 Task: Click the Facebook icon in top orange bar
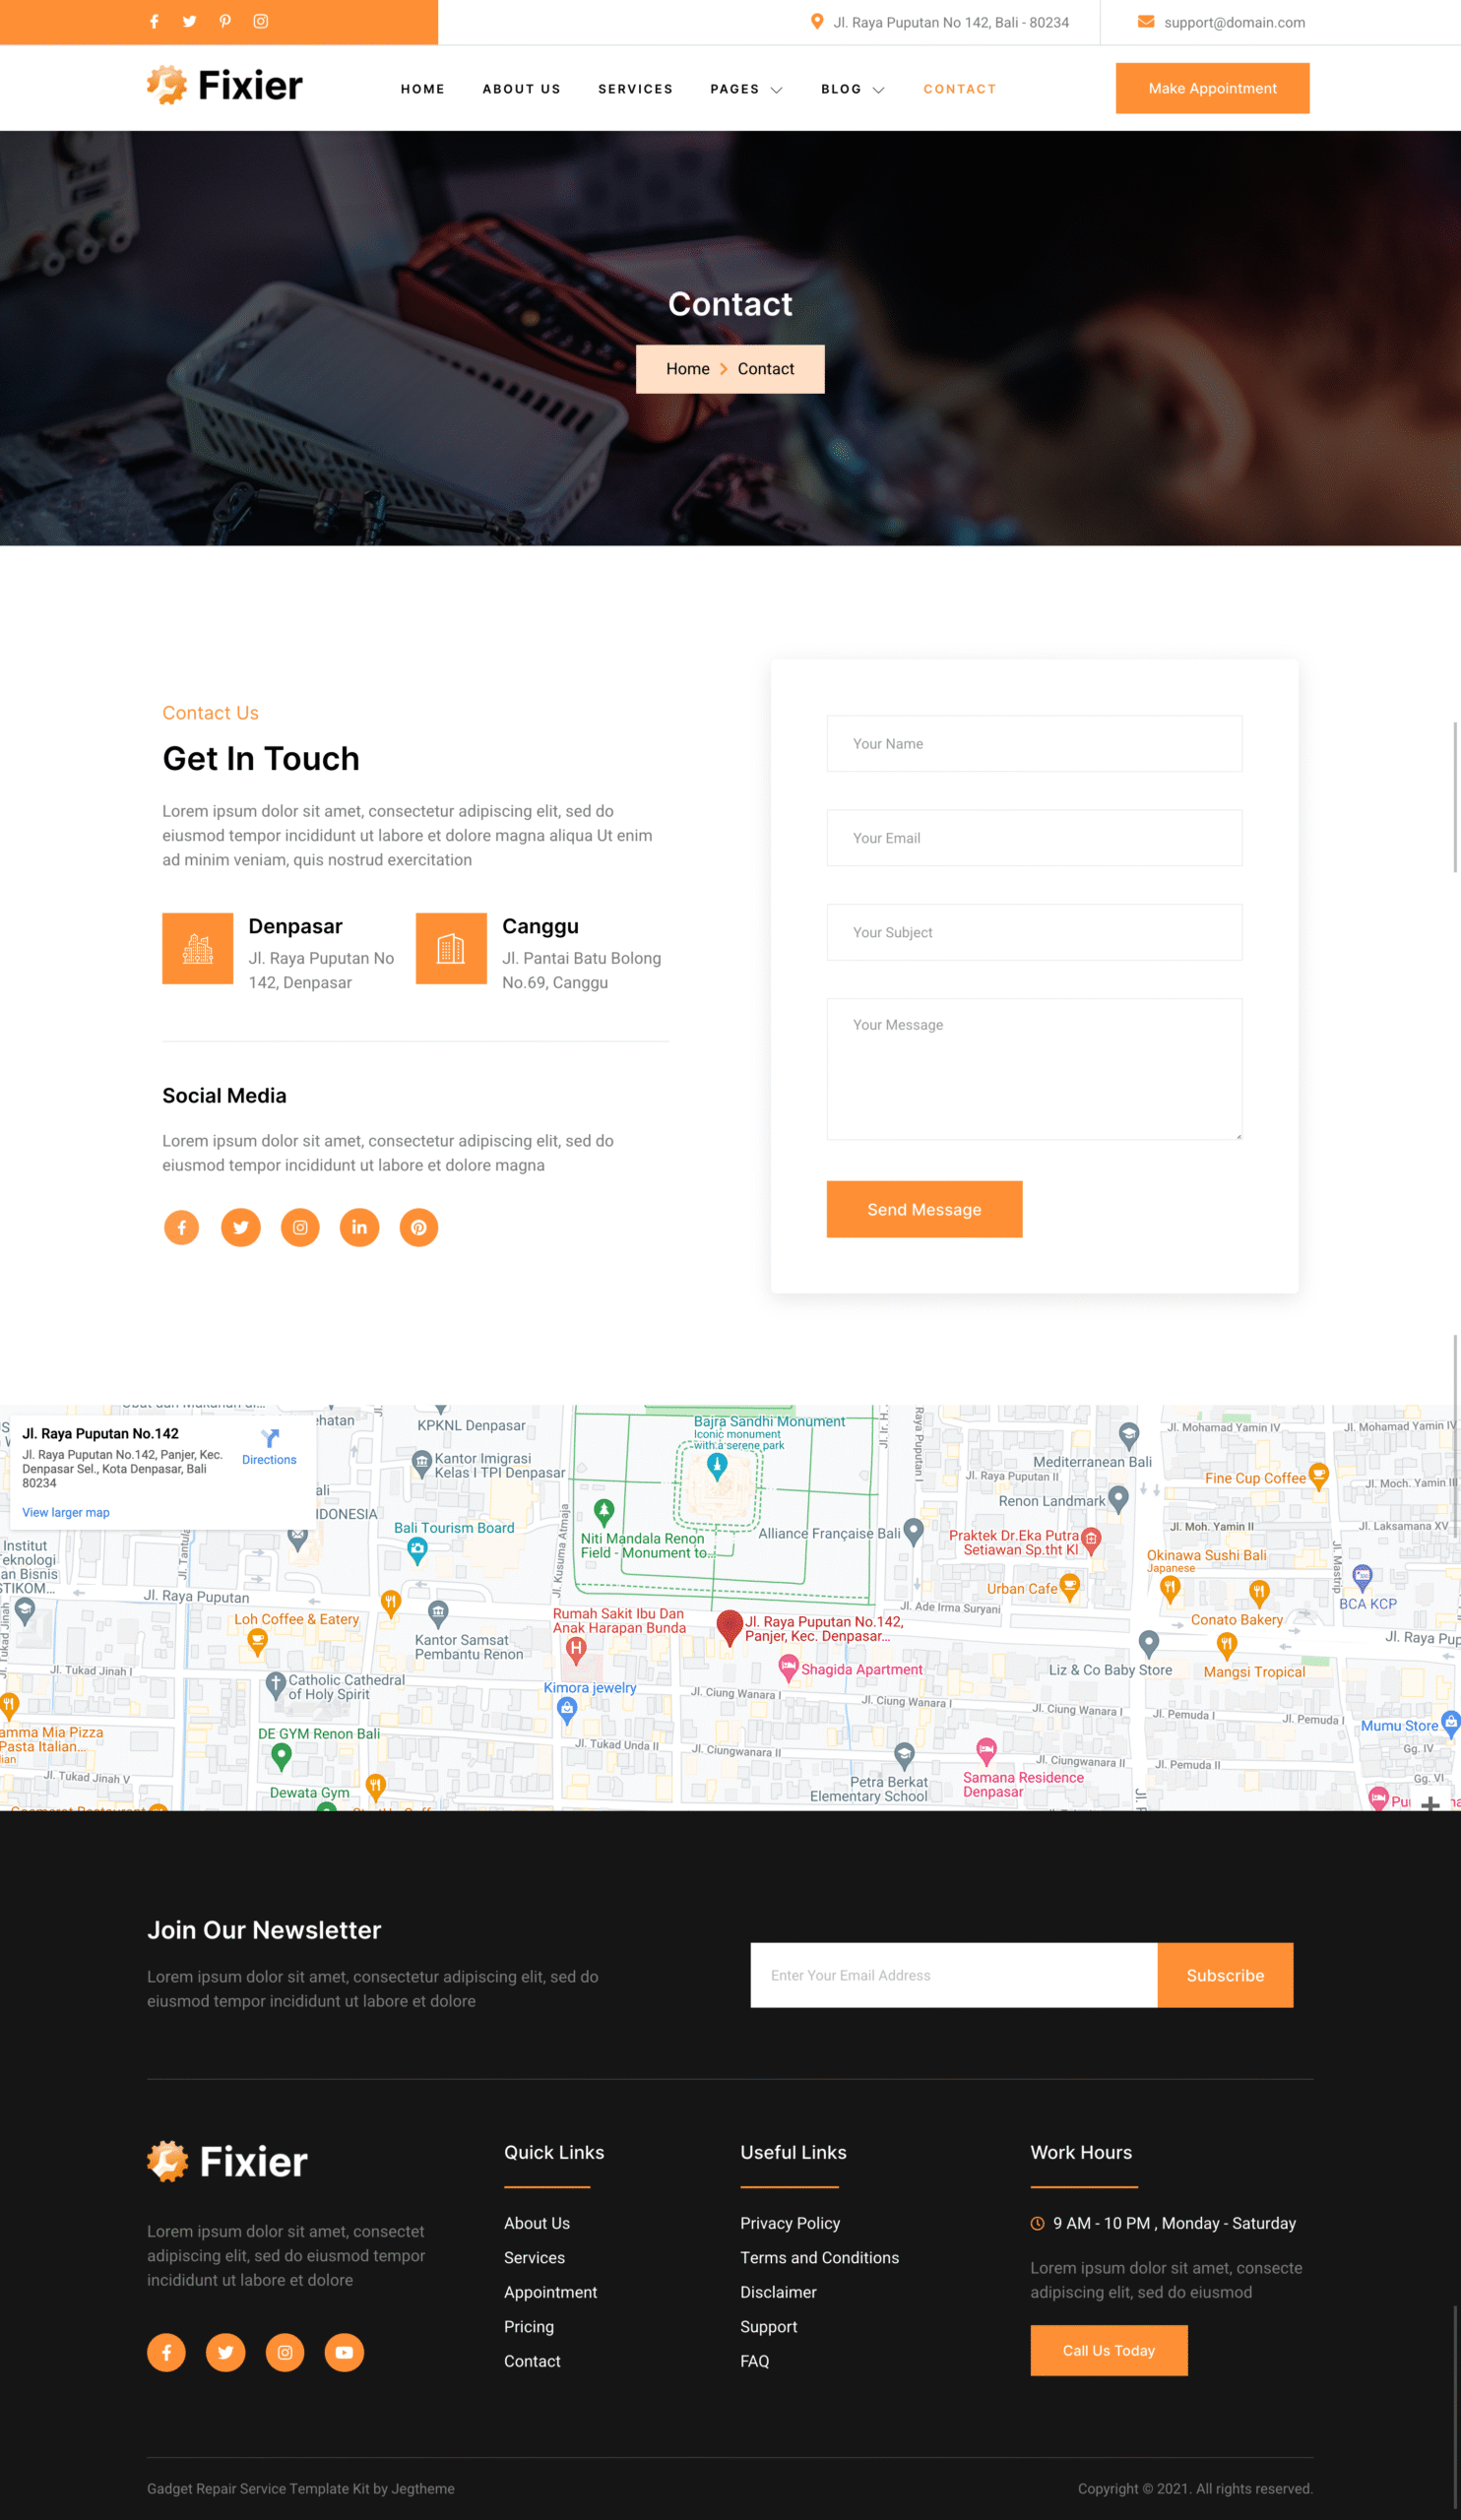pos(154,21)
